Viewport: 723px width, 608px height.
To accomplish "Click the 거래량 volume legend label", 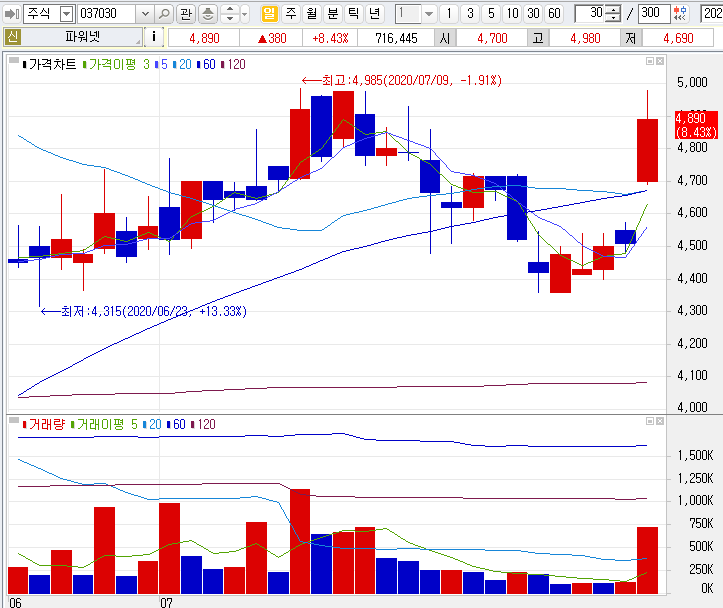I will coord(44,425).
